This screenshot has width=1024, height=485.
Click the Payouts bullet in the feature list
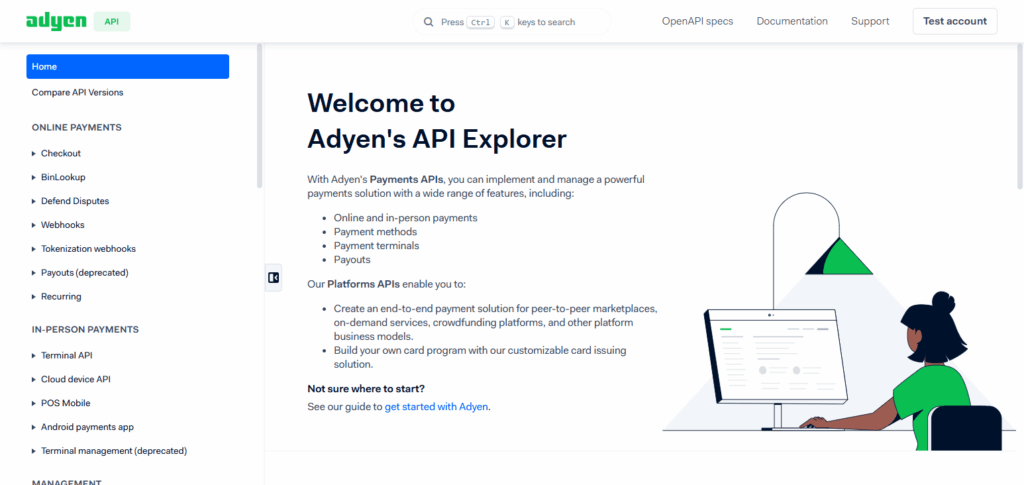pos(352,260)
